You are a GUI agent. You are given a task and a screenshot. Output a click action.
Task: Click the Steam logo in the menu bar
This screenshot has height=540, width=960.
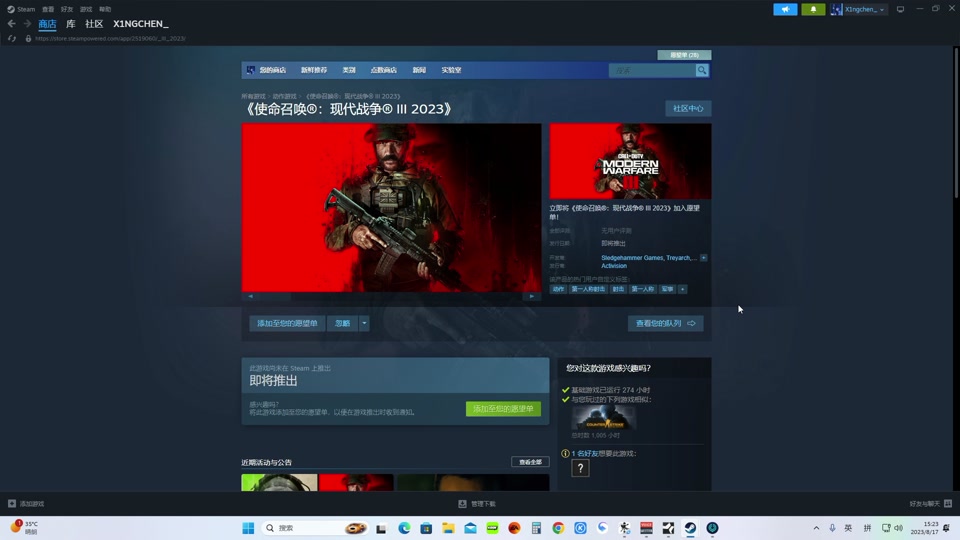pos(10,9)
